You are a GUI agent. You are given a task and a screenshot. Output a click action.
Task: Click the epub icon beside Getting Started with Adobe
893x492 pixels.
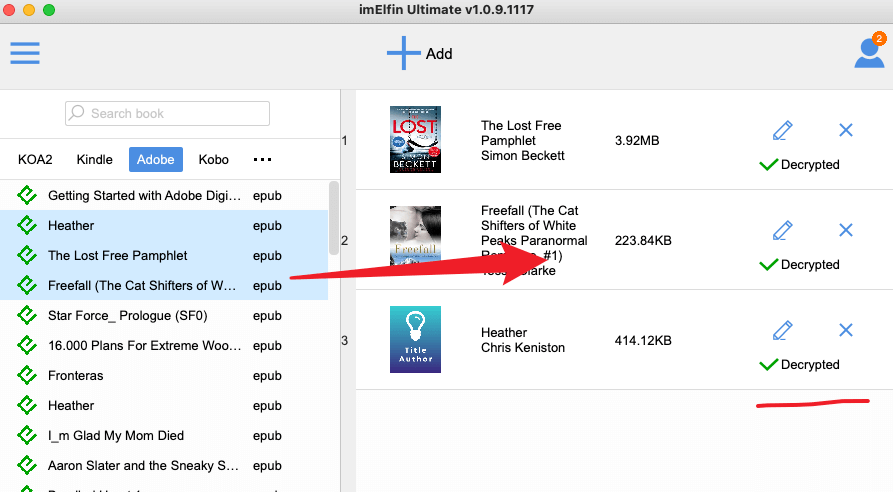27,195
